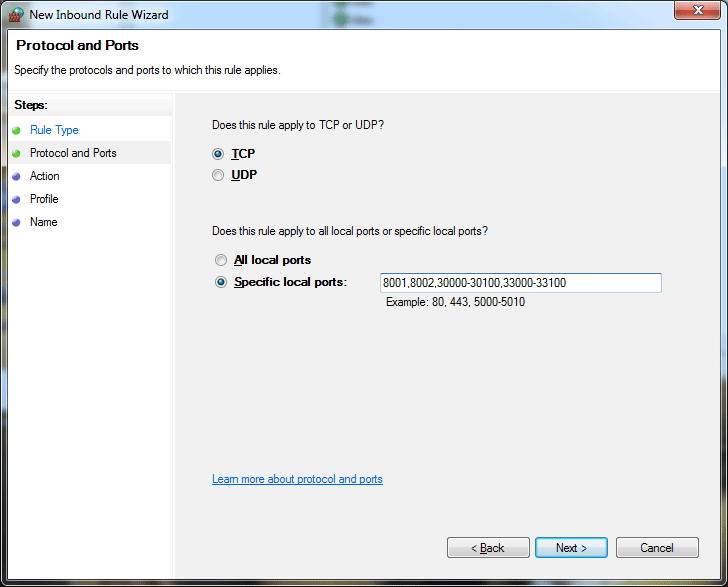Select the Profile step in sidebar
The height and width of the screenshot is (587, 728).
click(x=44, y=199)
